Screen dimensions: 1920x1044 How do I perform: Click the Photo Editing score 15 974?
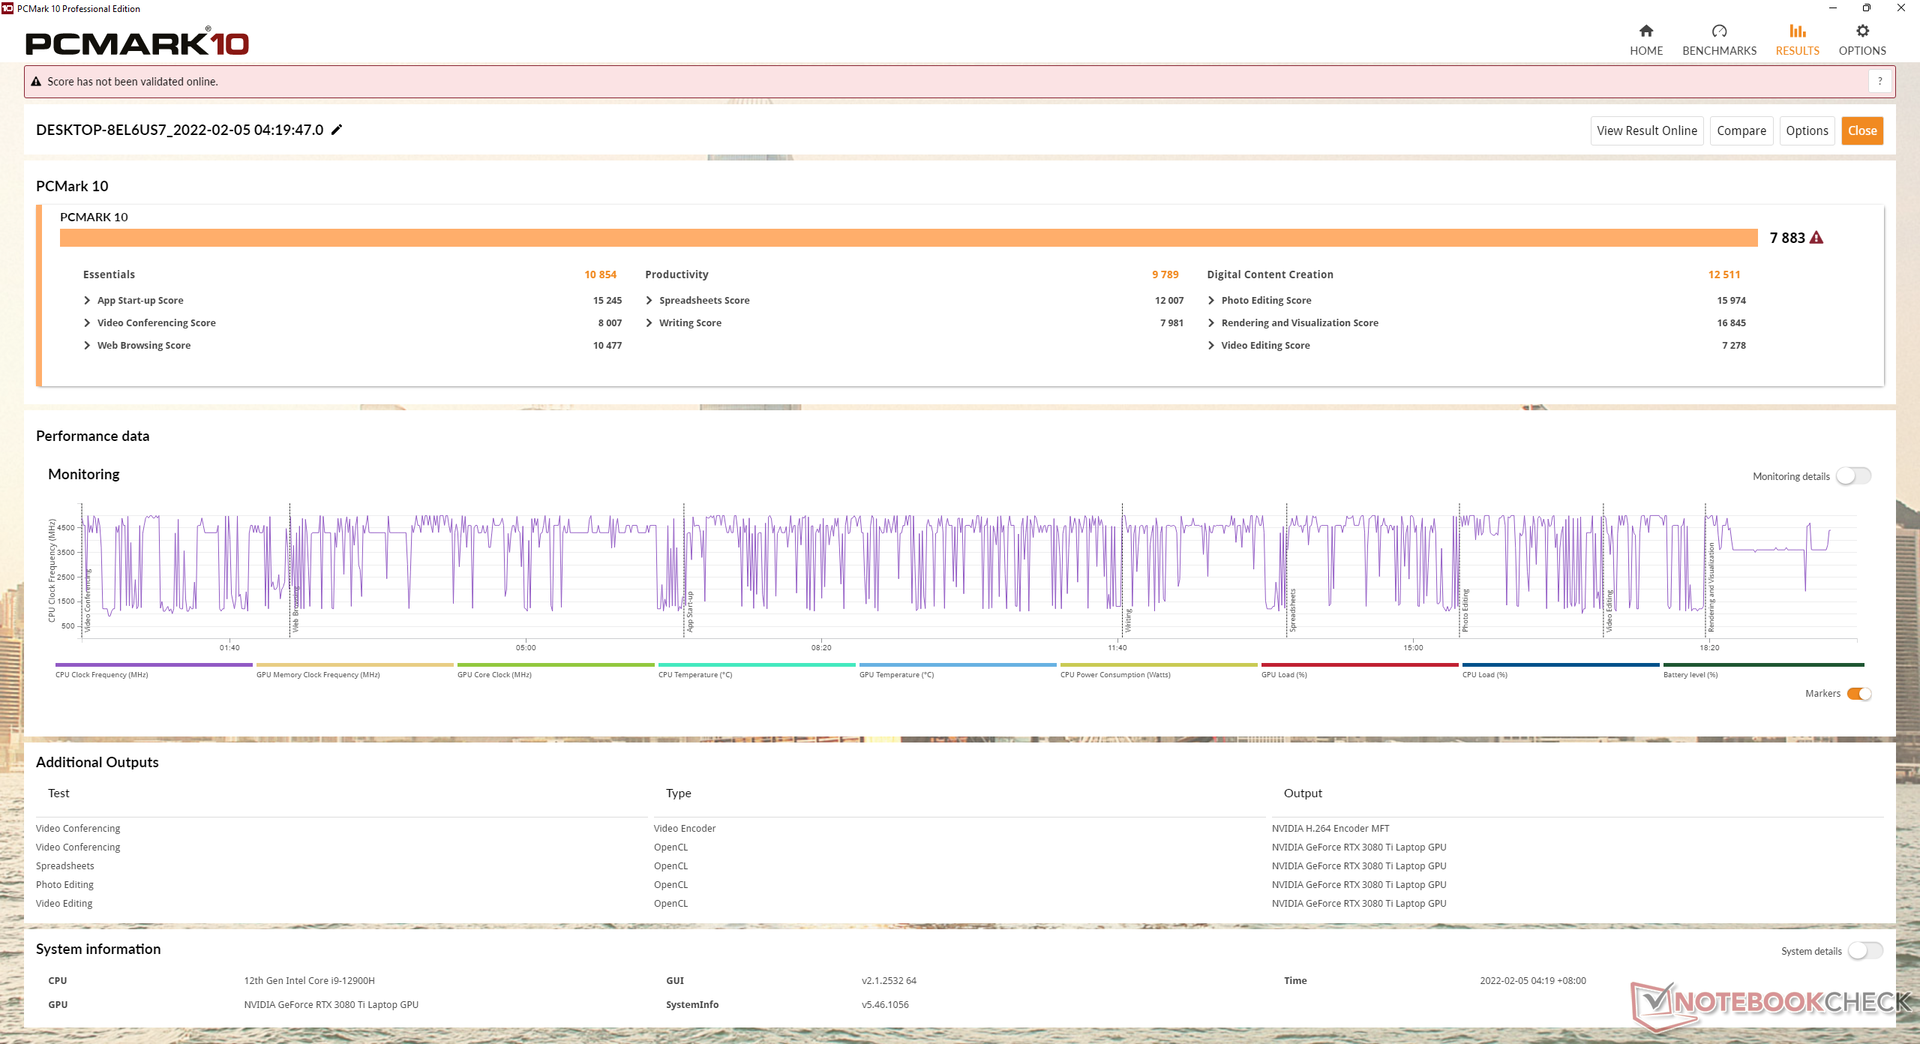1731,301
